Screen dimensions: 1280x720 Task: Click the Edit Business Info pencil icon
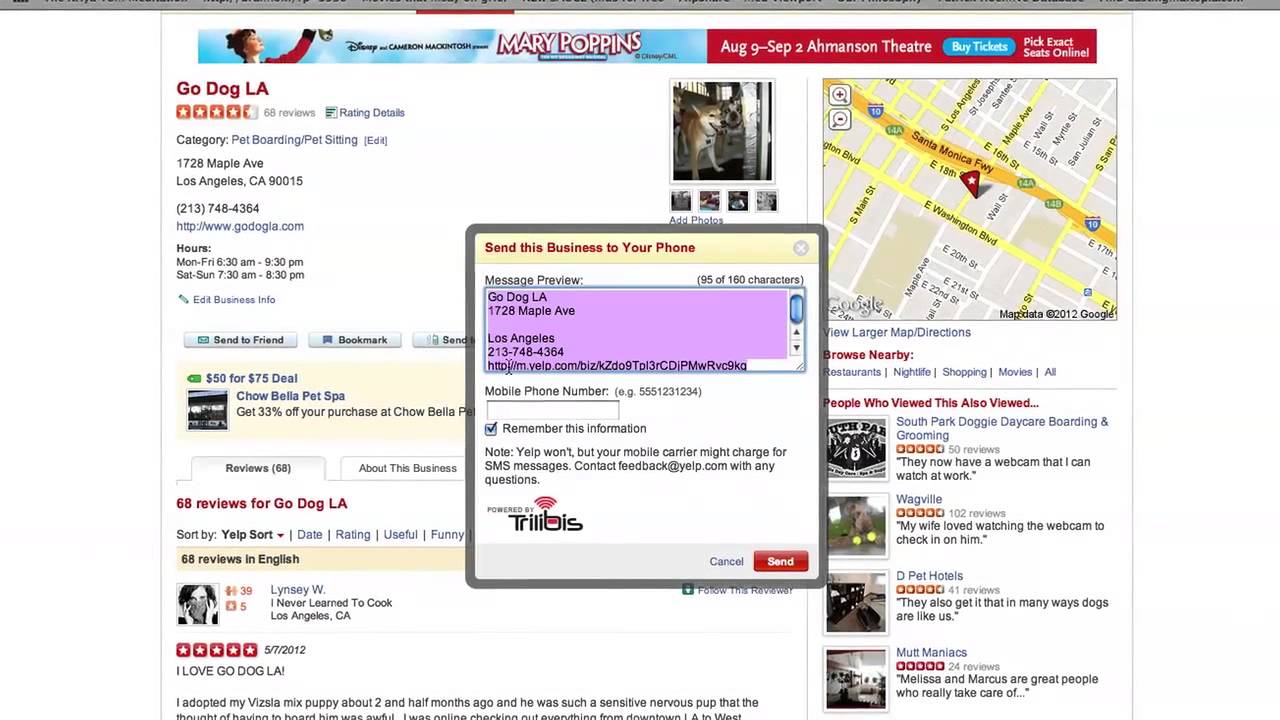tap(183, 299)
